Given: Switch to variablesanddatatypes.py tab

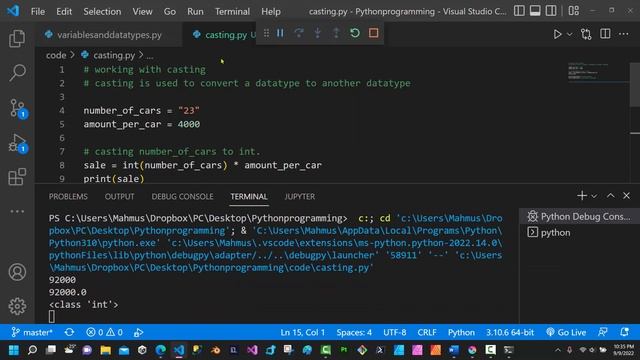Looking at the screenshot, I should pos(108,35).
